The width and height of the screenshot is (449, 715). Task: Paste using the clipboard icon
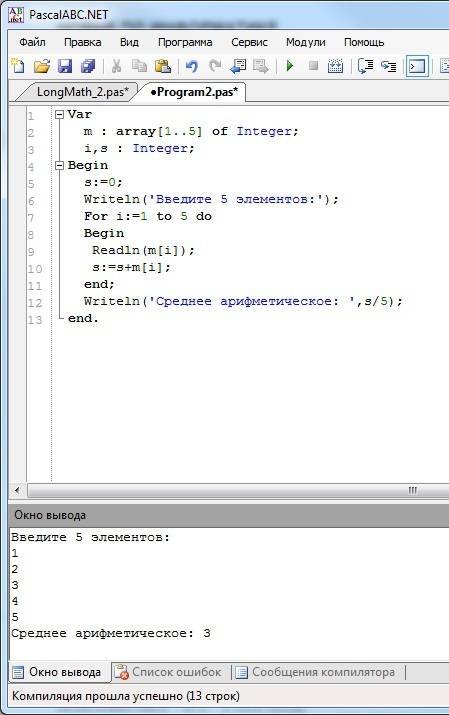(163, 66)
